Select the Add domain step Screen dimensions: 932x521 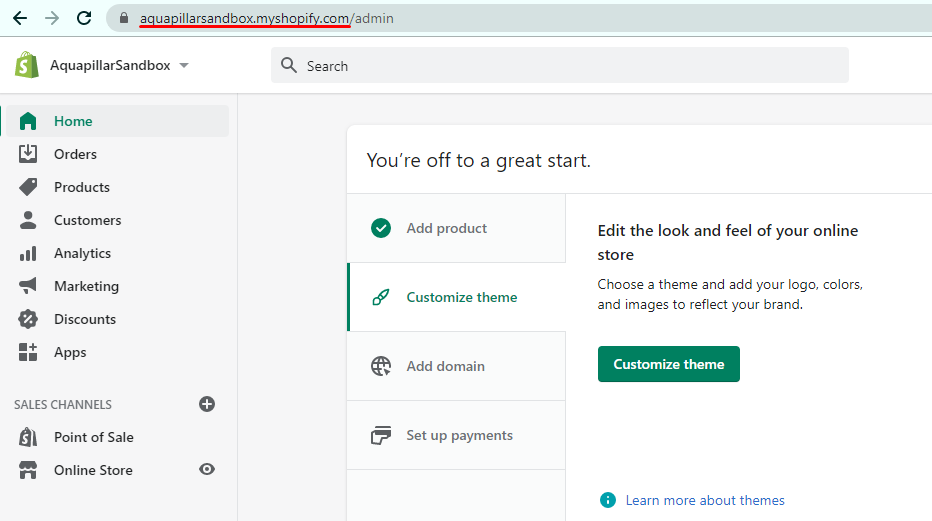[x=445, y=366]
